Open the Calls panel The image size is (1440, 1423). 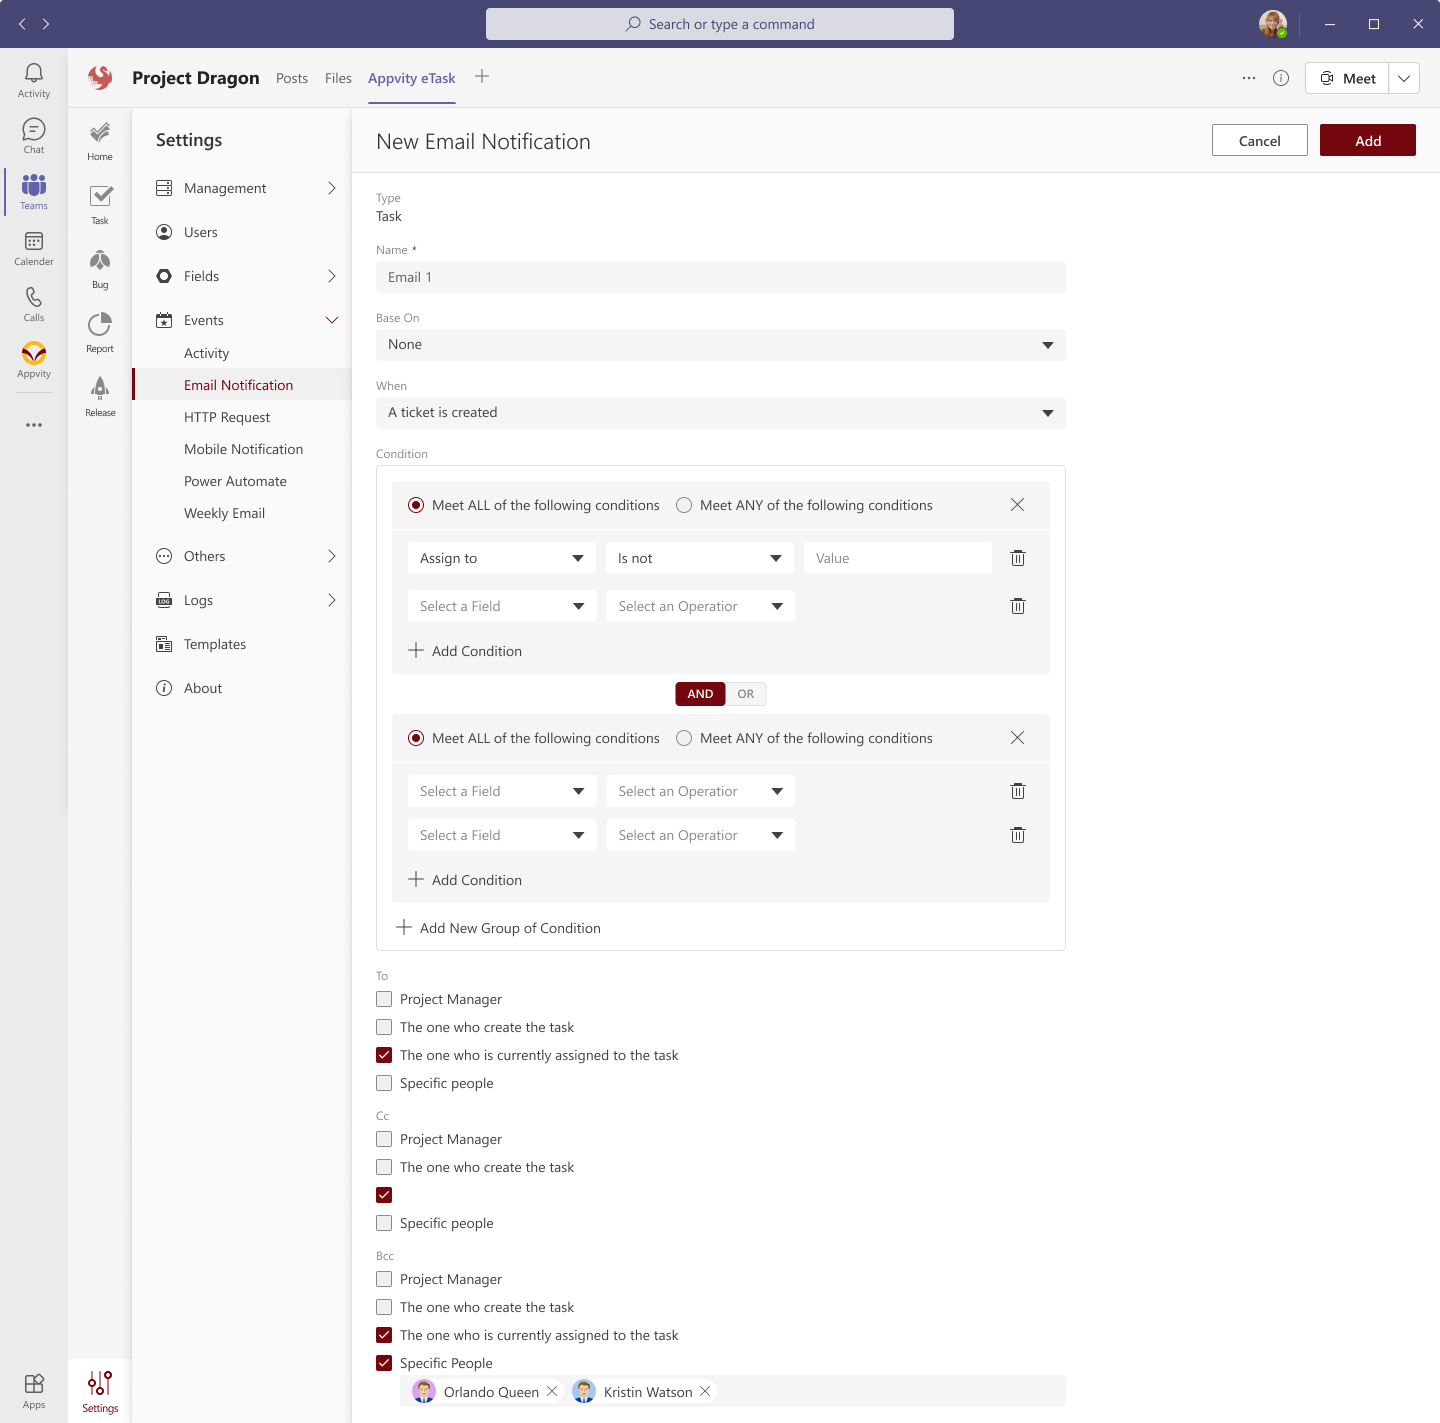33,302
